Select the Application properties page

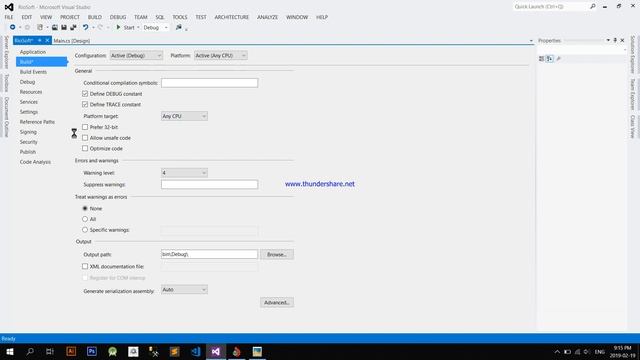coord(33,52)
